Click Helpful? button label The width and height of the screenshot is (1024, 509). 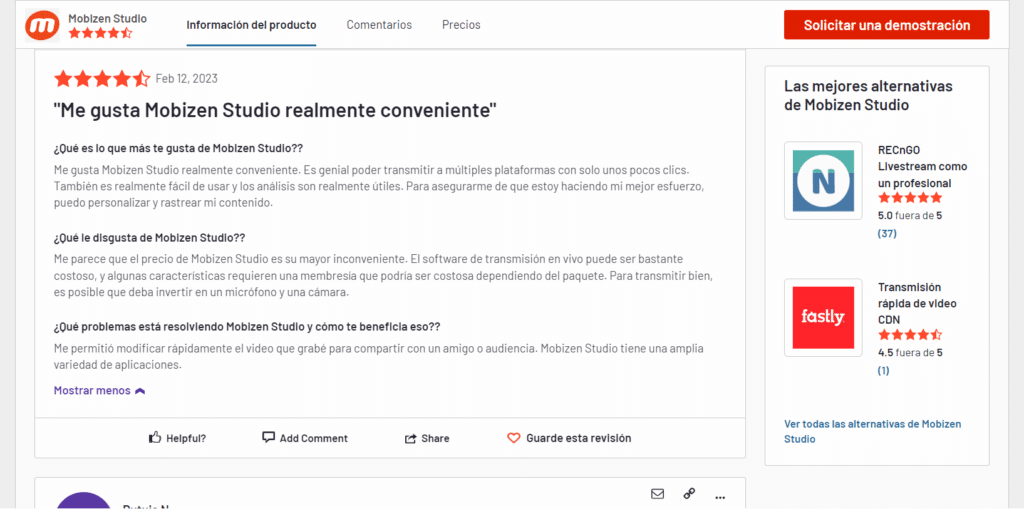[x=186, y=438]
